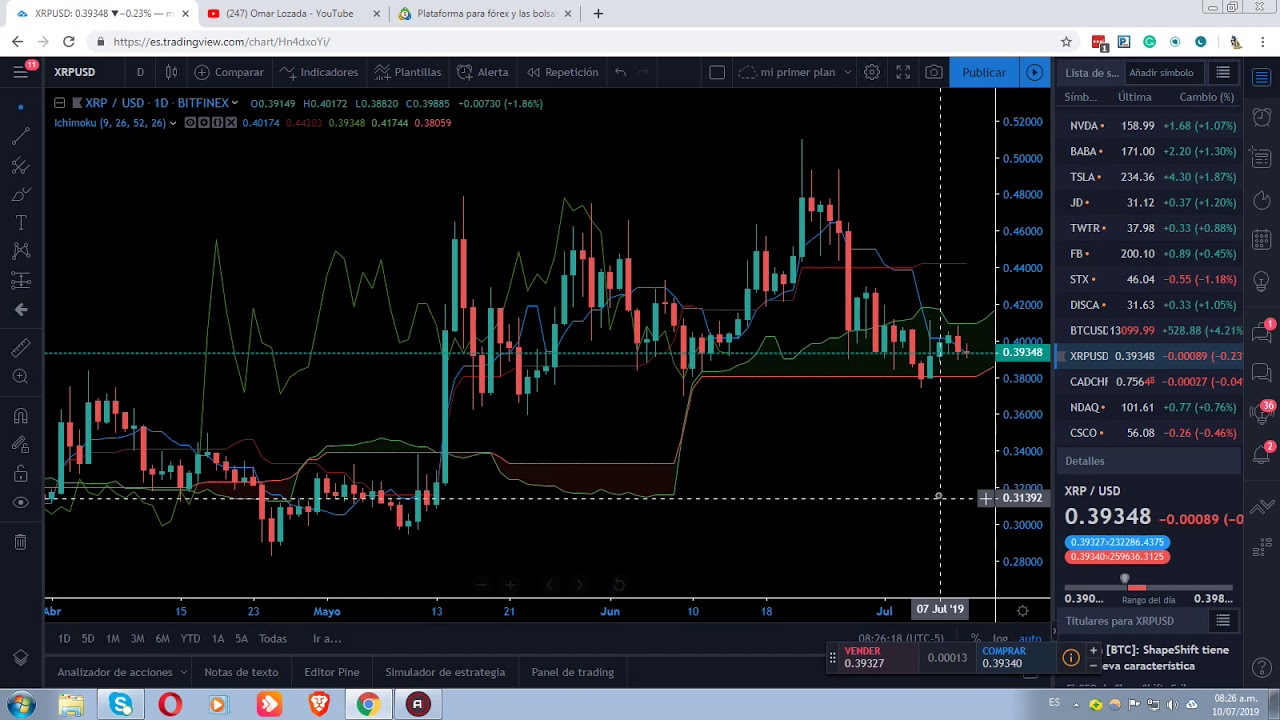The height and width of the screenshot is (720, 1280).
Task: Click the 'Ir a...' go to date button
Action: tap(327, 639)
